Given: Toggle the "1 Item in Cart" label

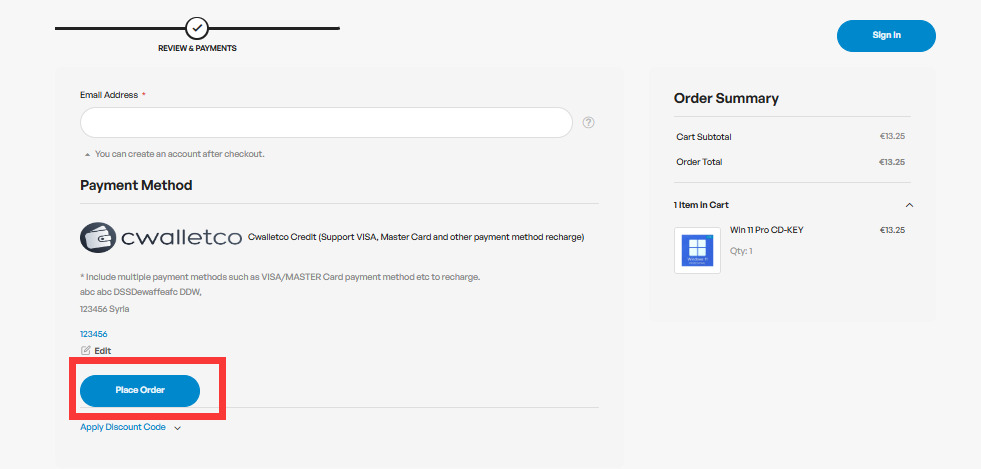Looking at the screenshot, I should pos(701,205).
